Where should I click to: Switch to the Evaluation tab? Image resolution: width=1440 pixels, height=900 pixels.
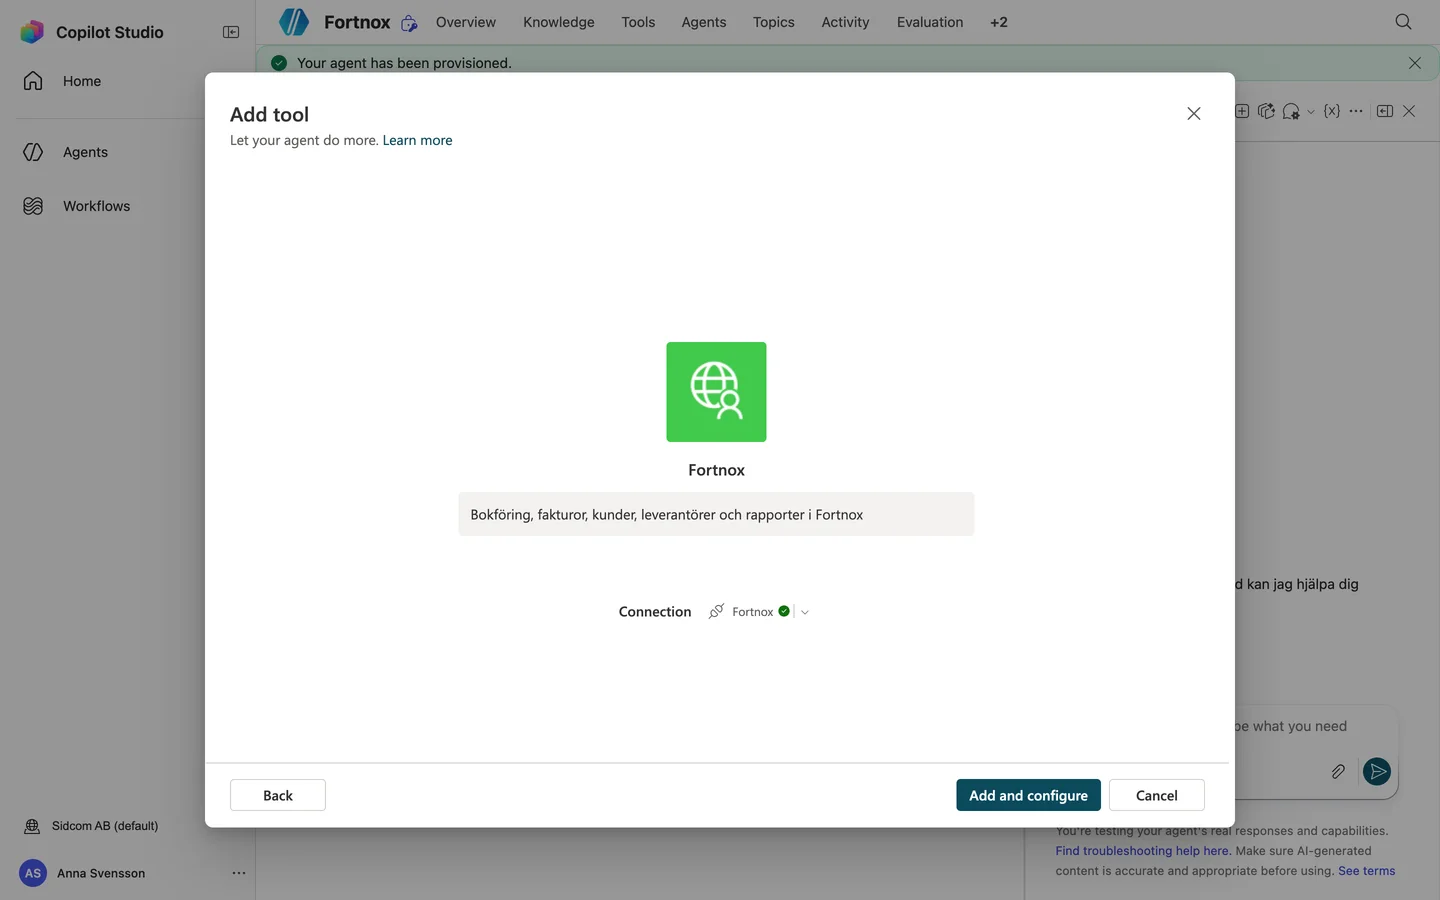coord(930,22)
